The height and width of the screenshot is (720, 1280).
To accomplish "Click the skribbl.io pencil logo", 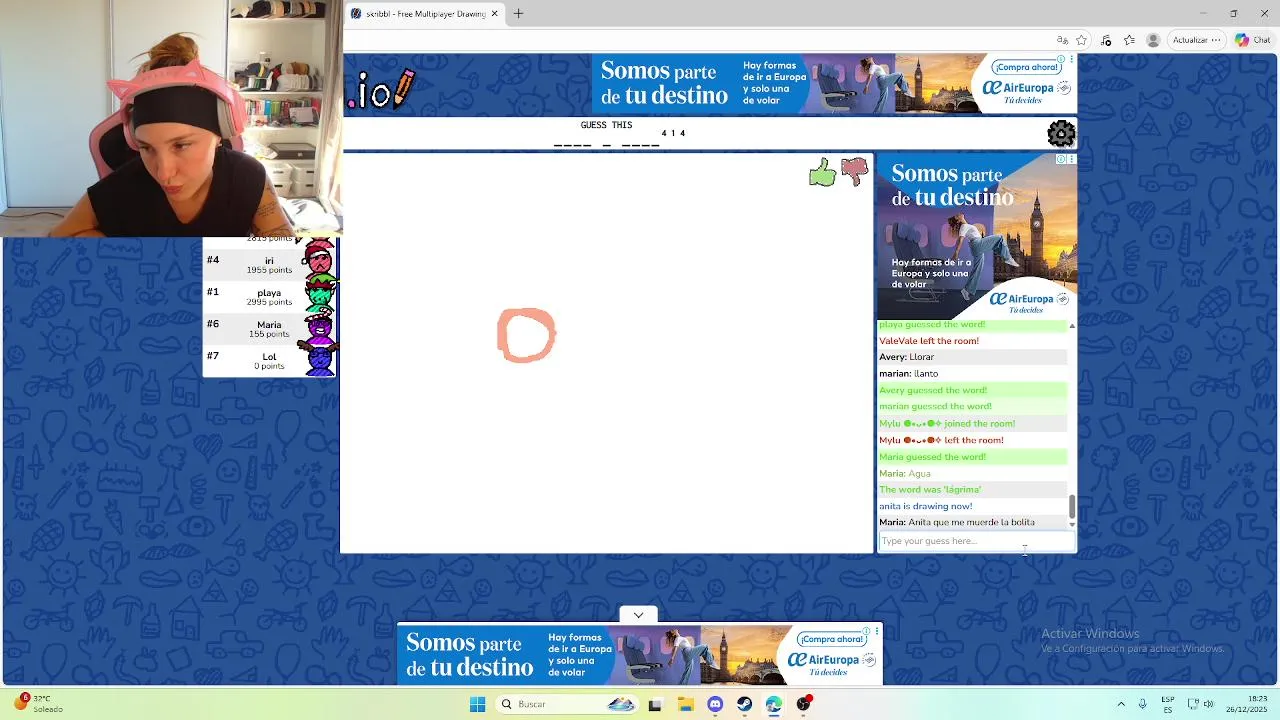I will point(381,90).
